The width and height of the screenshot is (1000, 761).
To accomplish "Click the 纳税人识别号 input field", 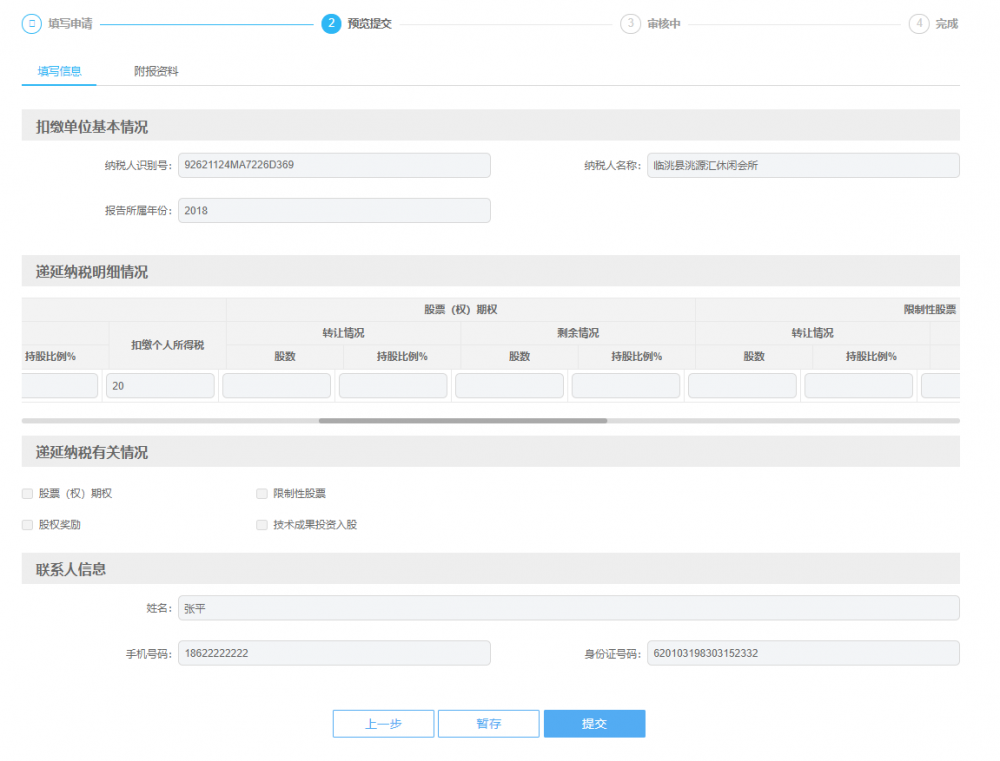I will coord(334,166).
